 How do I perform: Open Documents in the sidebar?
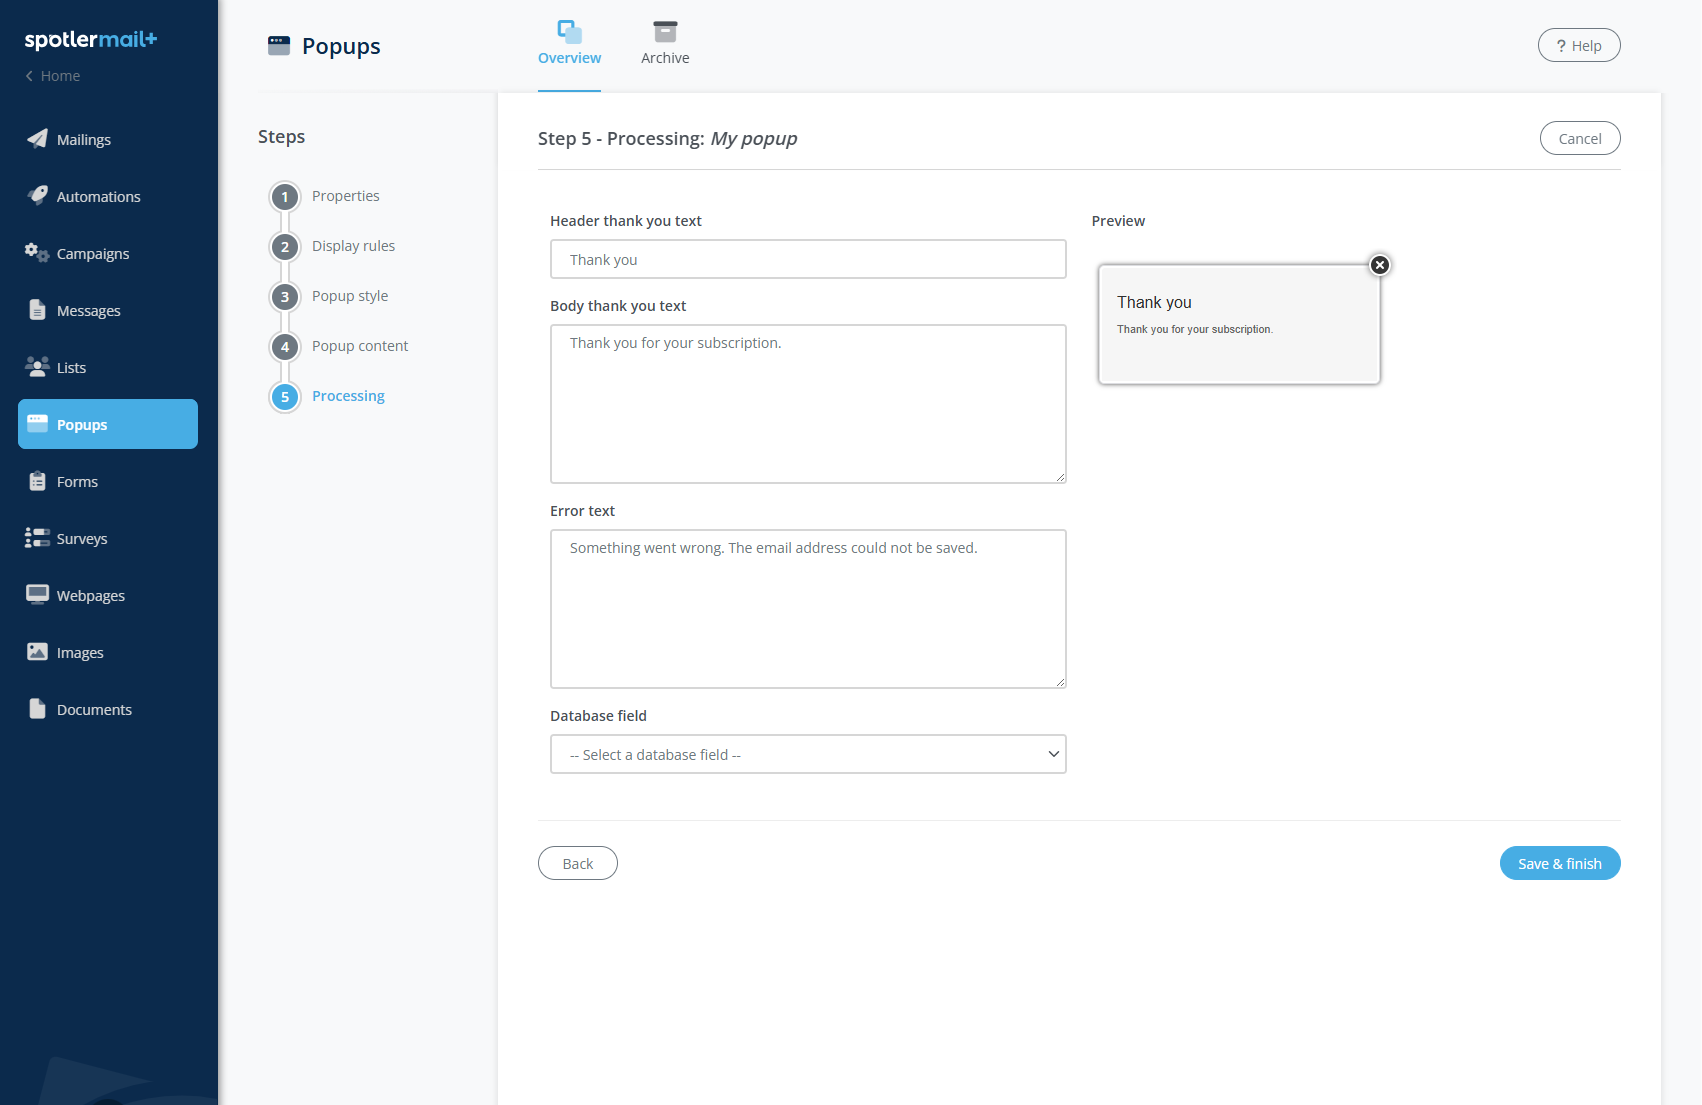tap(108, 709)
